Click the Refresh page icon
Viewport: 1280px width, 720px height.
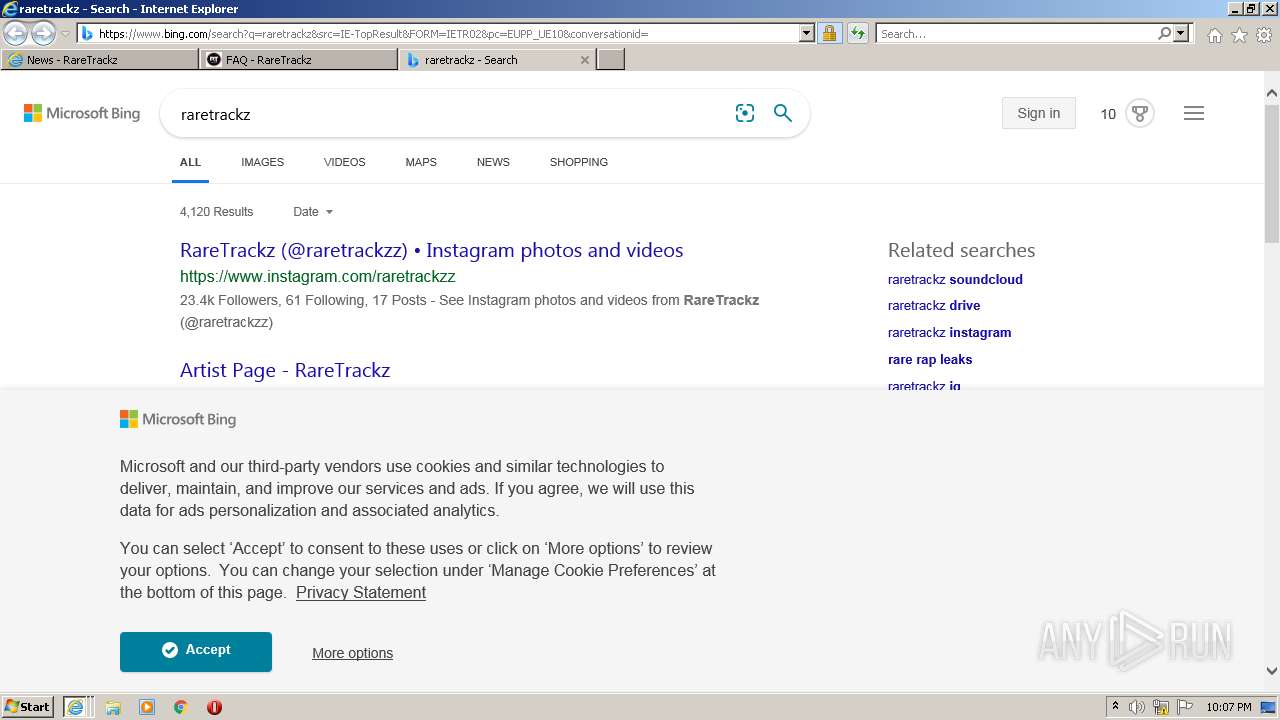pyautogui.click(x=858, y=34)
